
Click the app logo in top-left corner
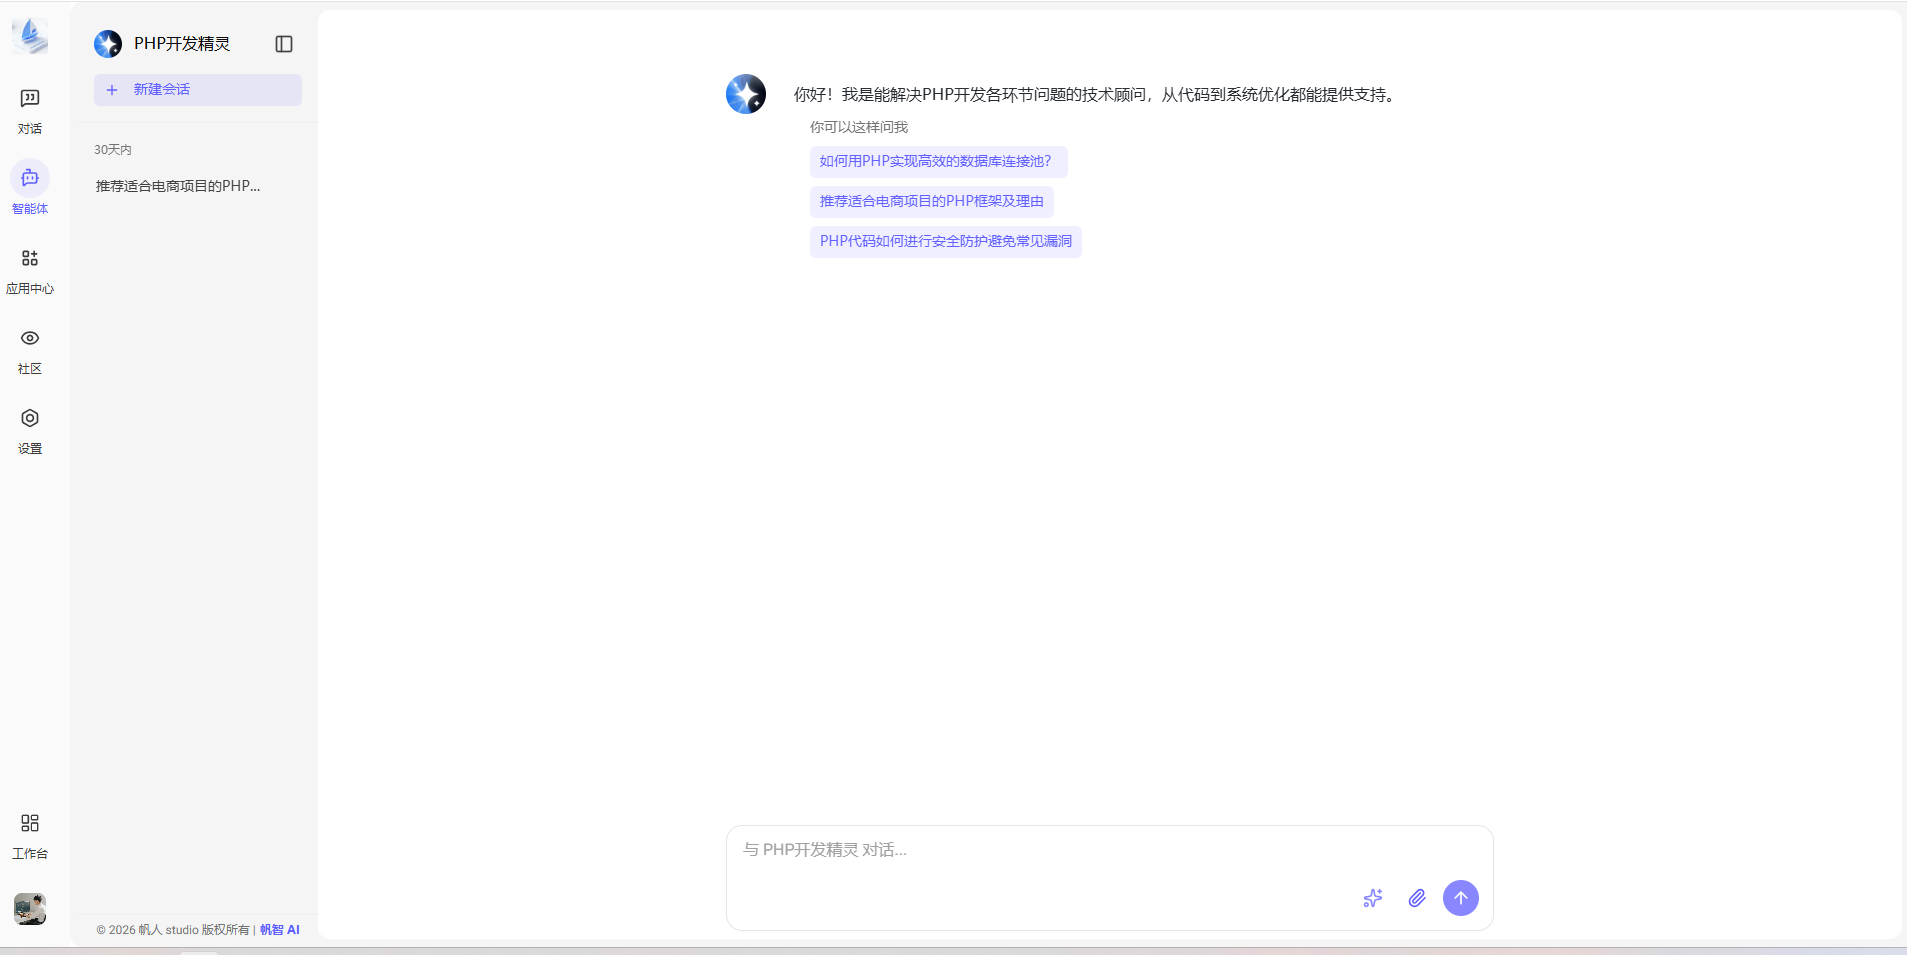[30, 36]
